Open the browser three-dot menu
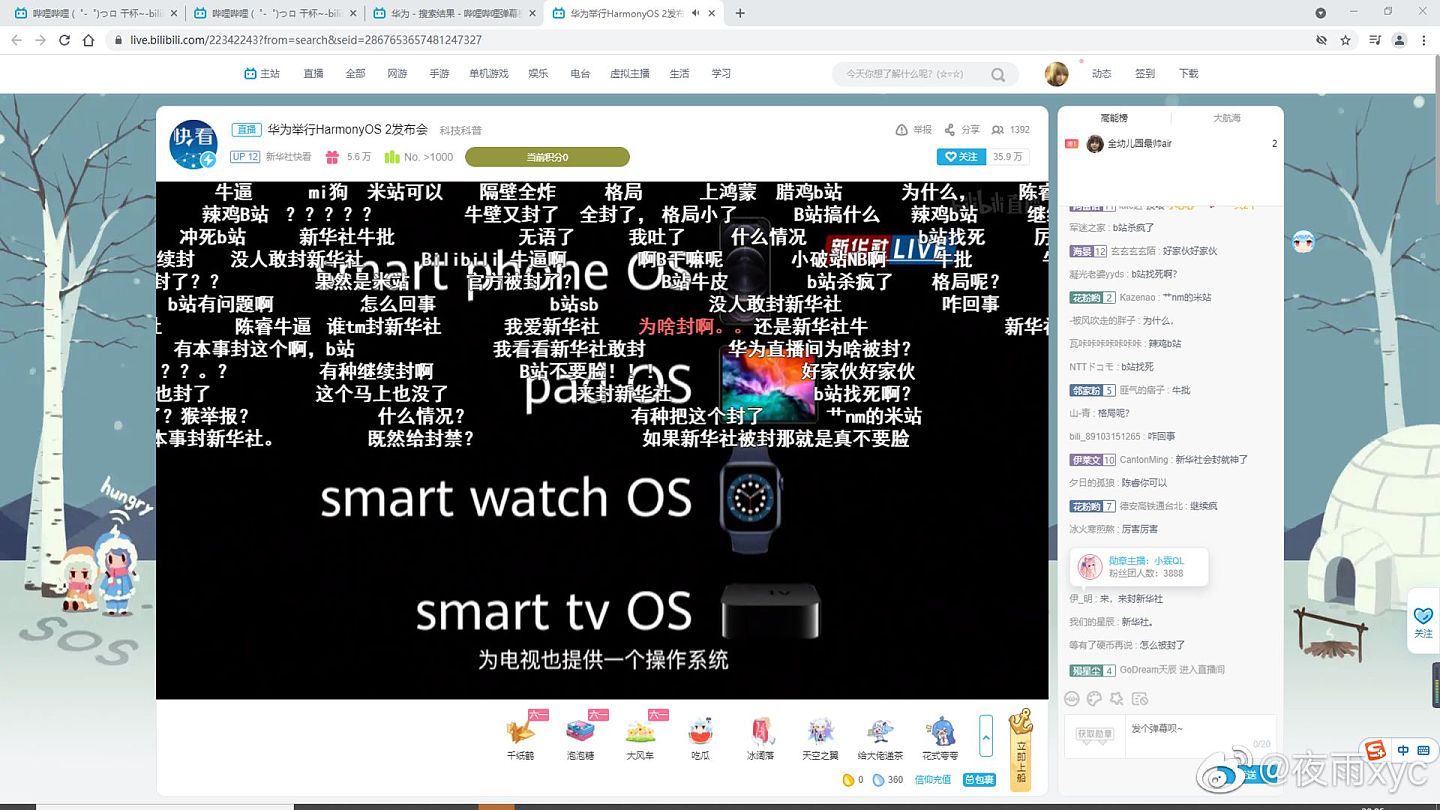1440x810 pixels. [x=1424, y=40]
